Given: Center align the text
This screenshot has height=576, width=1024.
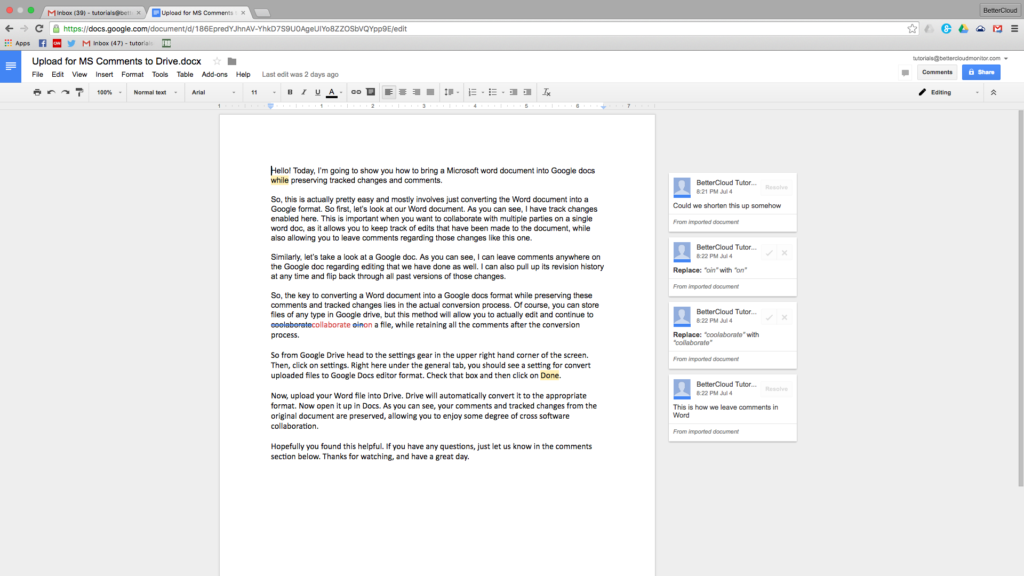Looking at the screenshot, I should click(403, 92).
